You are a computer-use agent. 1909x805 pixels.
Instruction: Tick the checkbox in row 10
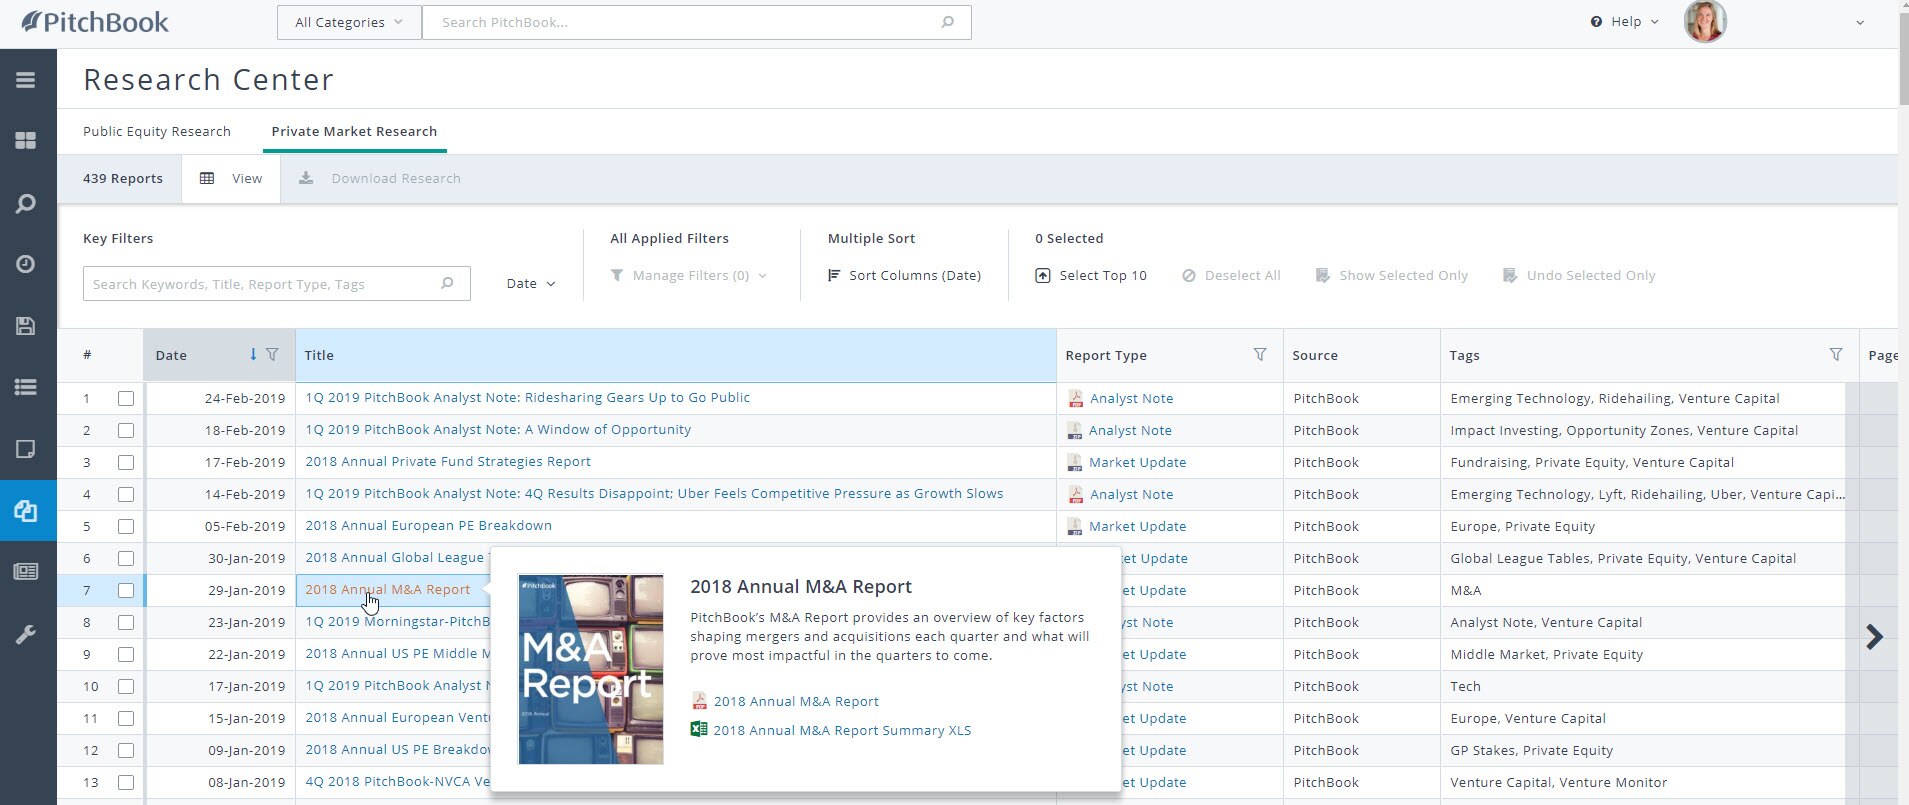126,686
